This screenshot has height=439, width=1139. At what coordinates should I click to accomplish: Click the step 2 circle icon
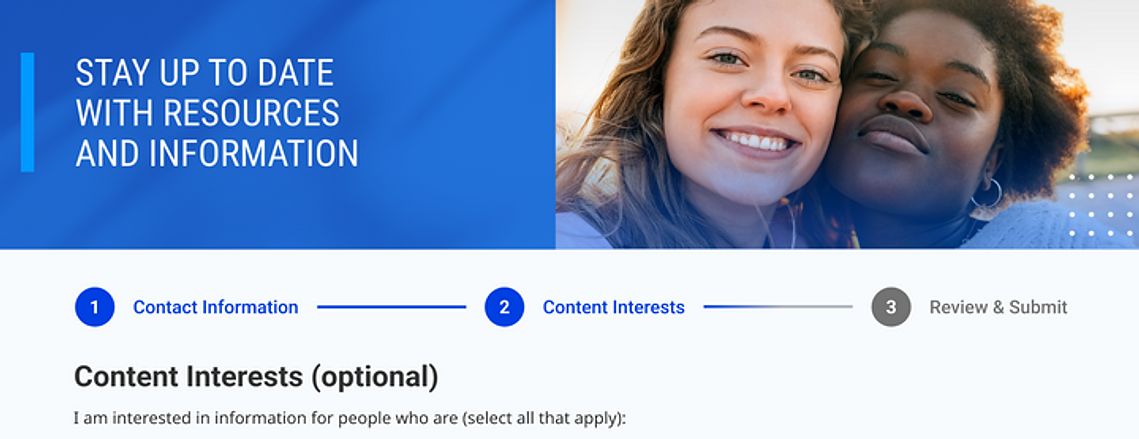[504, 307]
